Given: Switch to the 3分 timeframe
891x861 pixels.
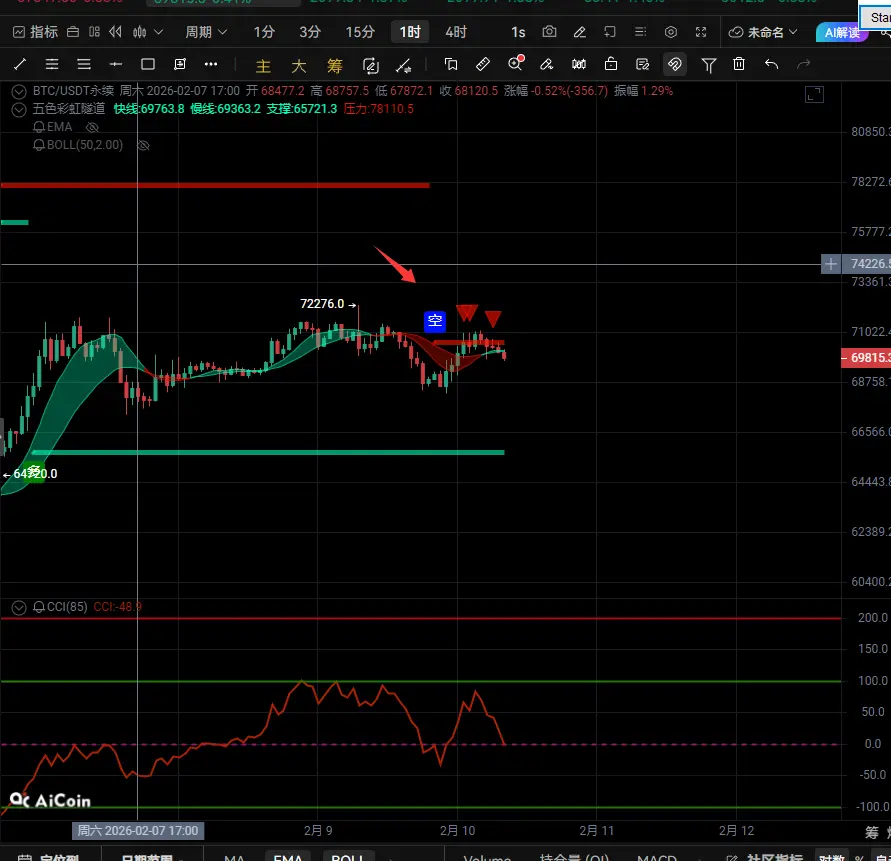Looking at the screenshot, I should (x=310, y=32).
